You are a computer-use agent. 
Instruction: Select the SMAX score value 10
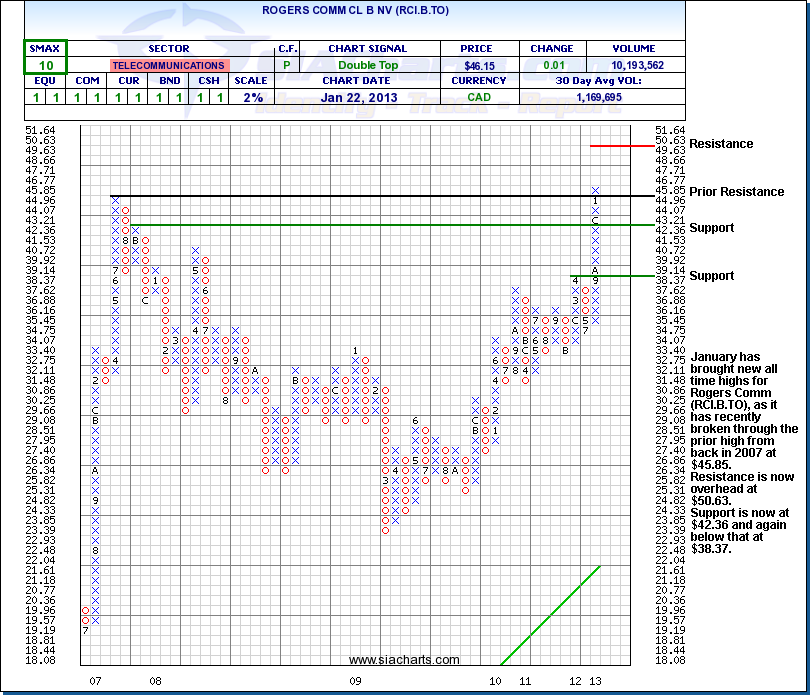coord(46,65)
